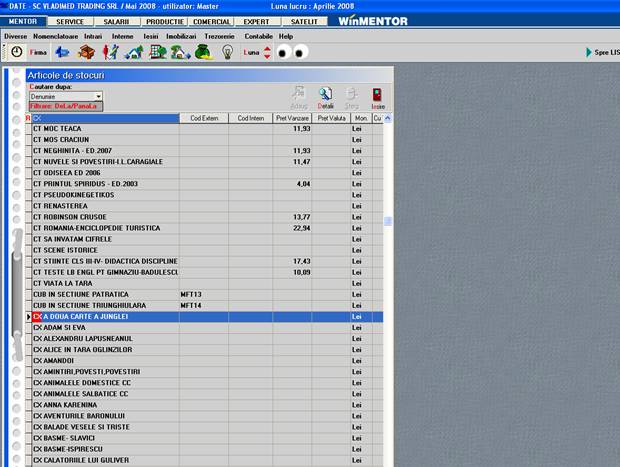Click the Spre LISTE arrow button

(x=603, y=52)
